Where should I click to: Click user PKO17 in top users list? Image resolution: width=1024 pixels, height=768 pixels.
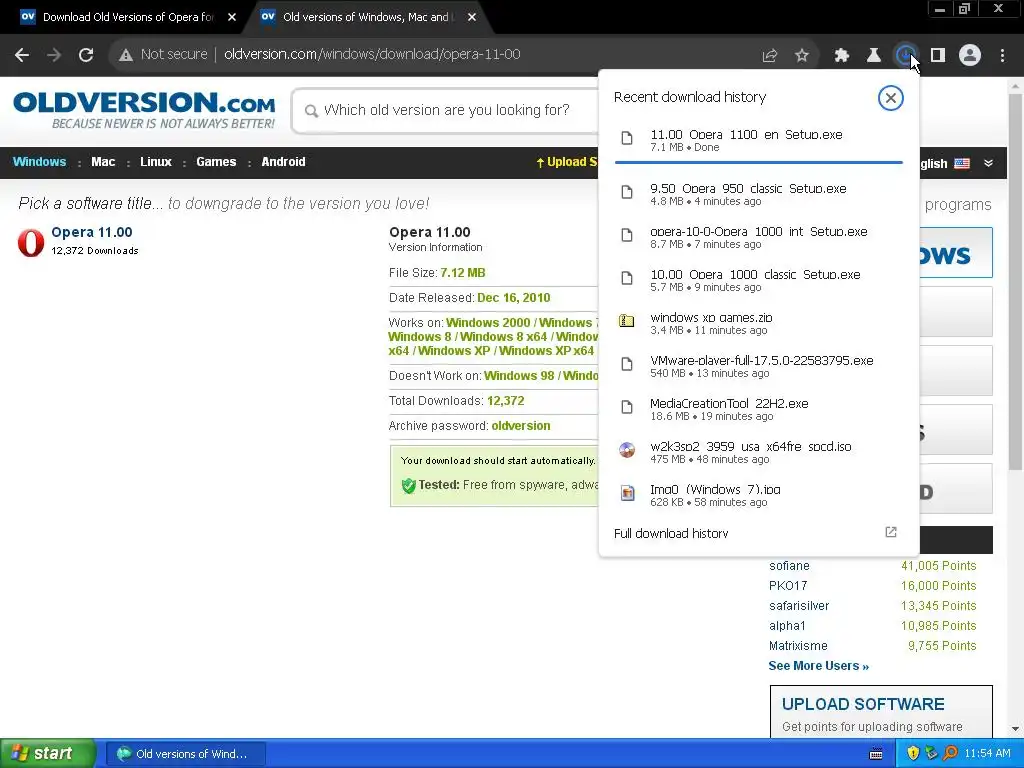788,586
